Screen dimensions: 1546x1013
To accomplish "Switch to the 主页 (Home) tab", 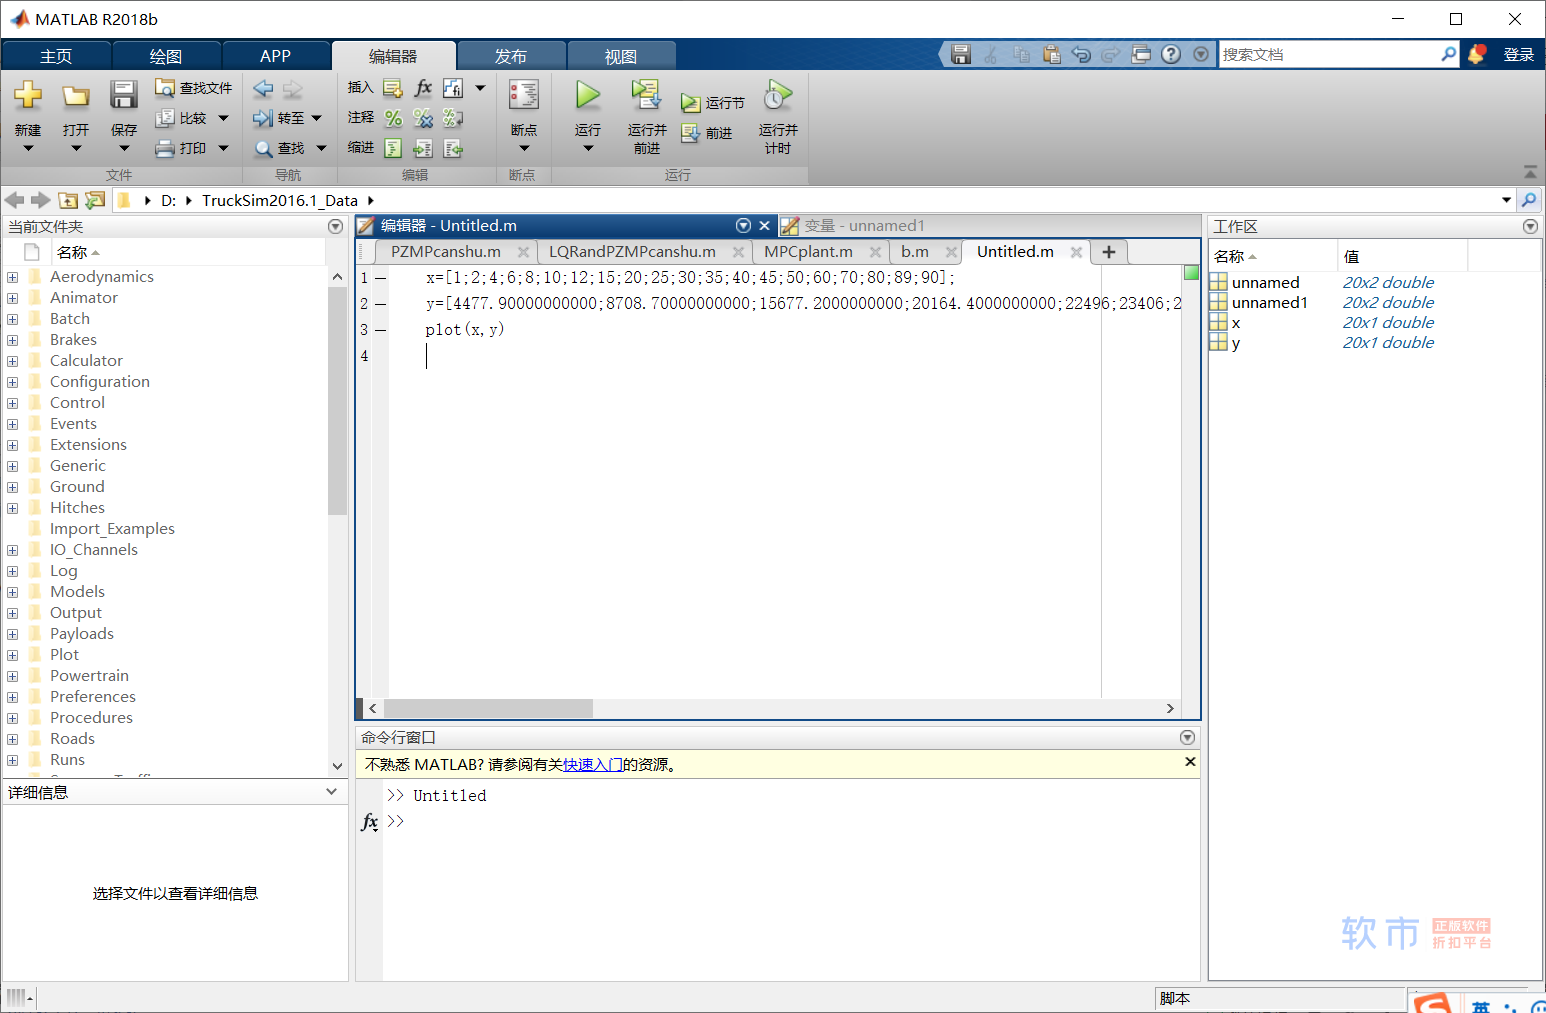I will (x=56, y=56).
